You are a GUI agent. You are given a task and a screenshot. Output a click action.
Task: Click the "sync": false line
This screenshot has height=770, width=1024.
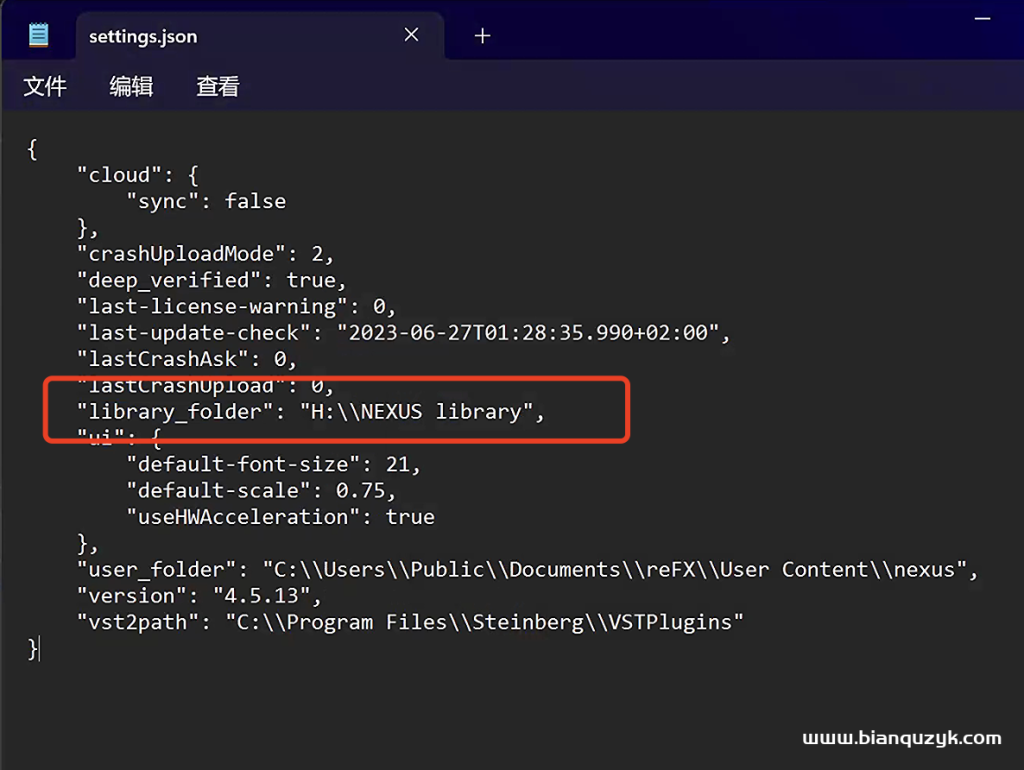click(x=206, y=201)
